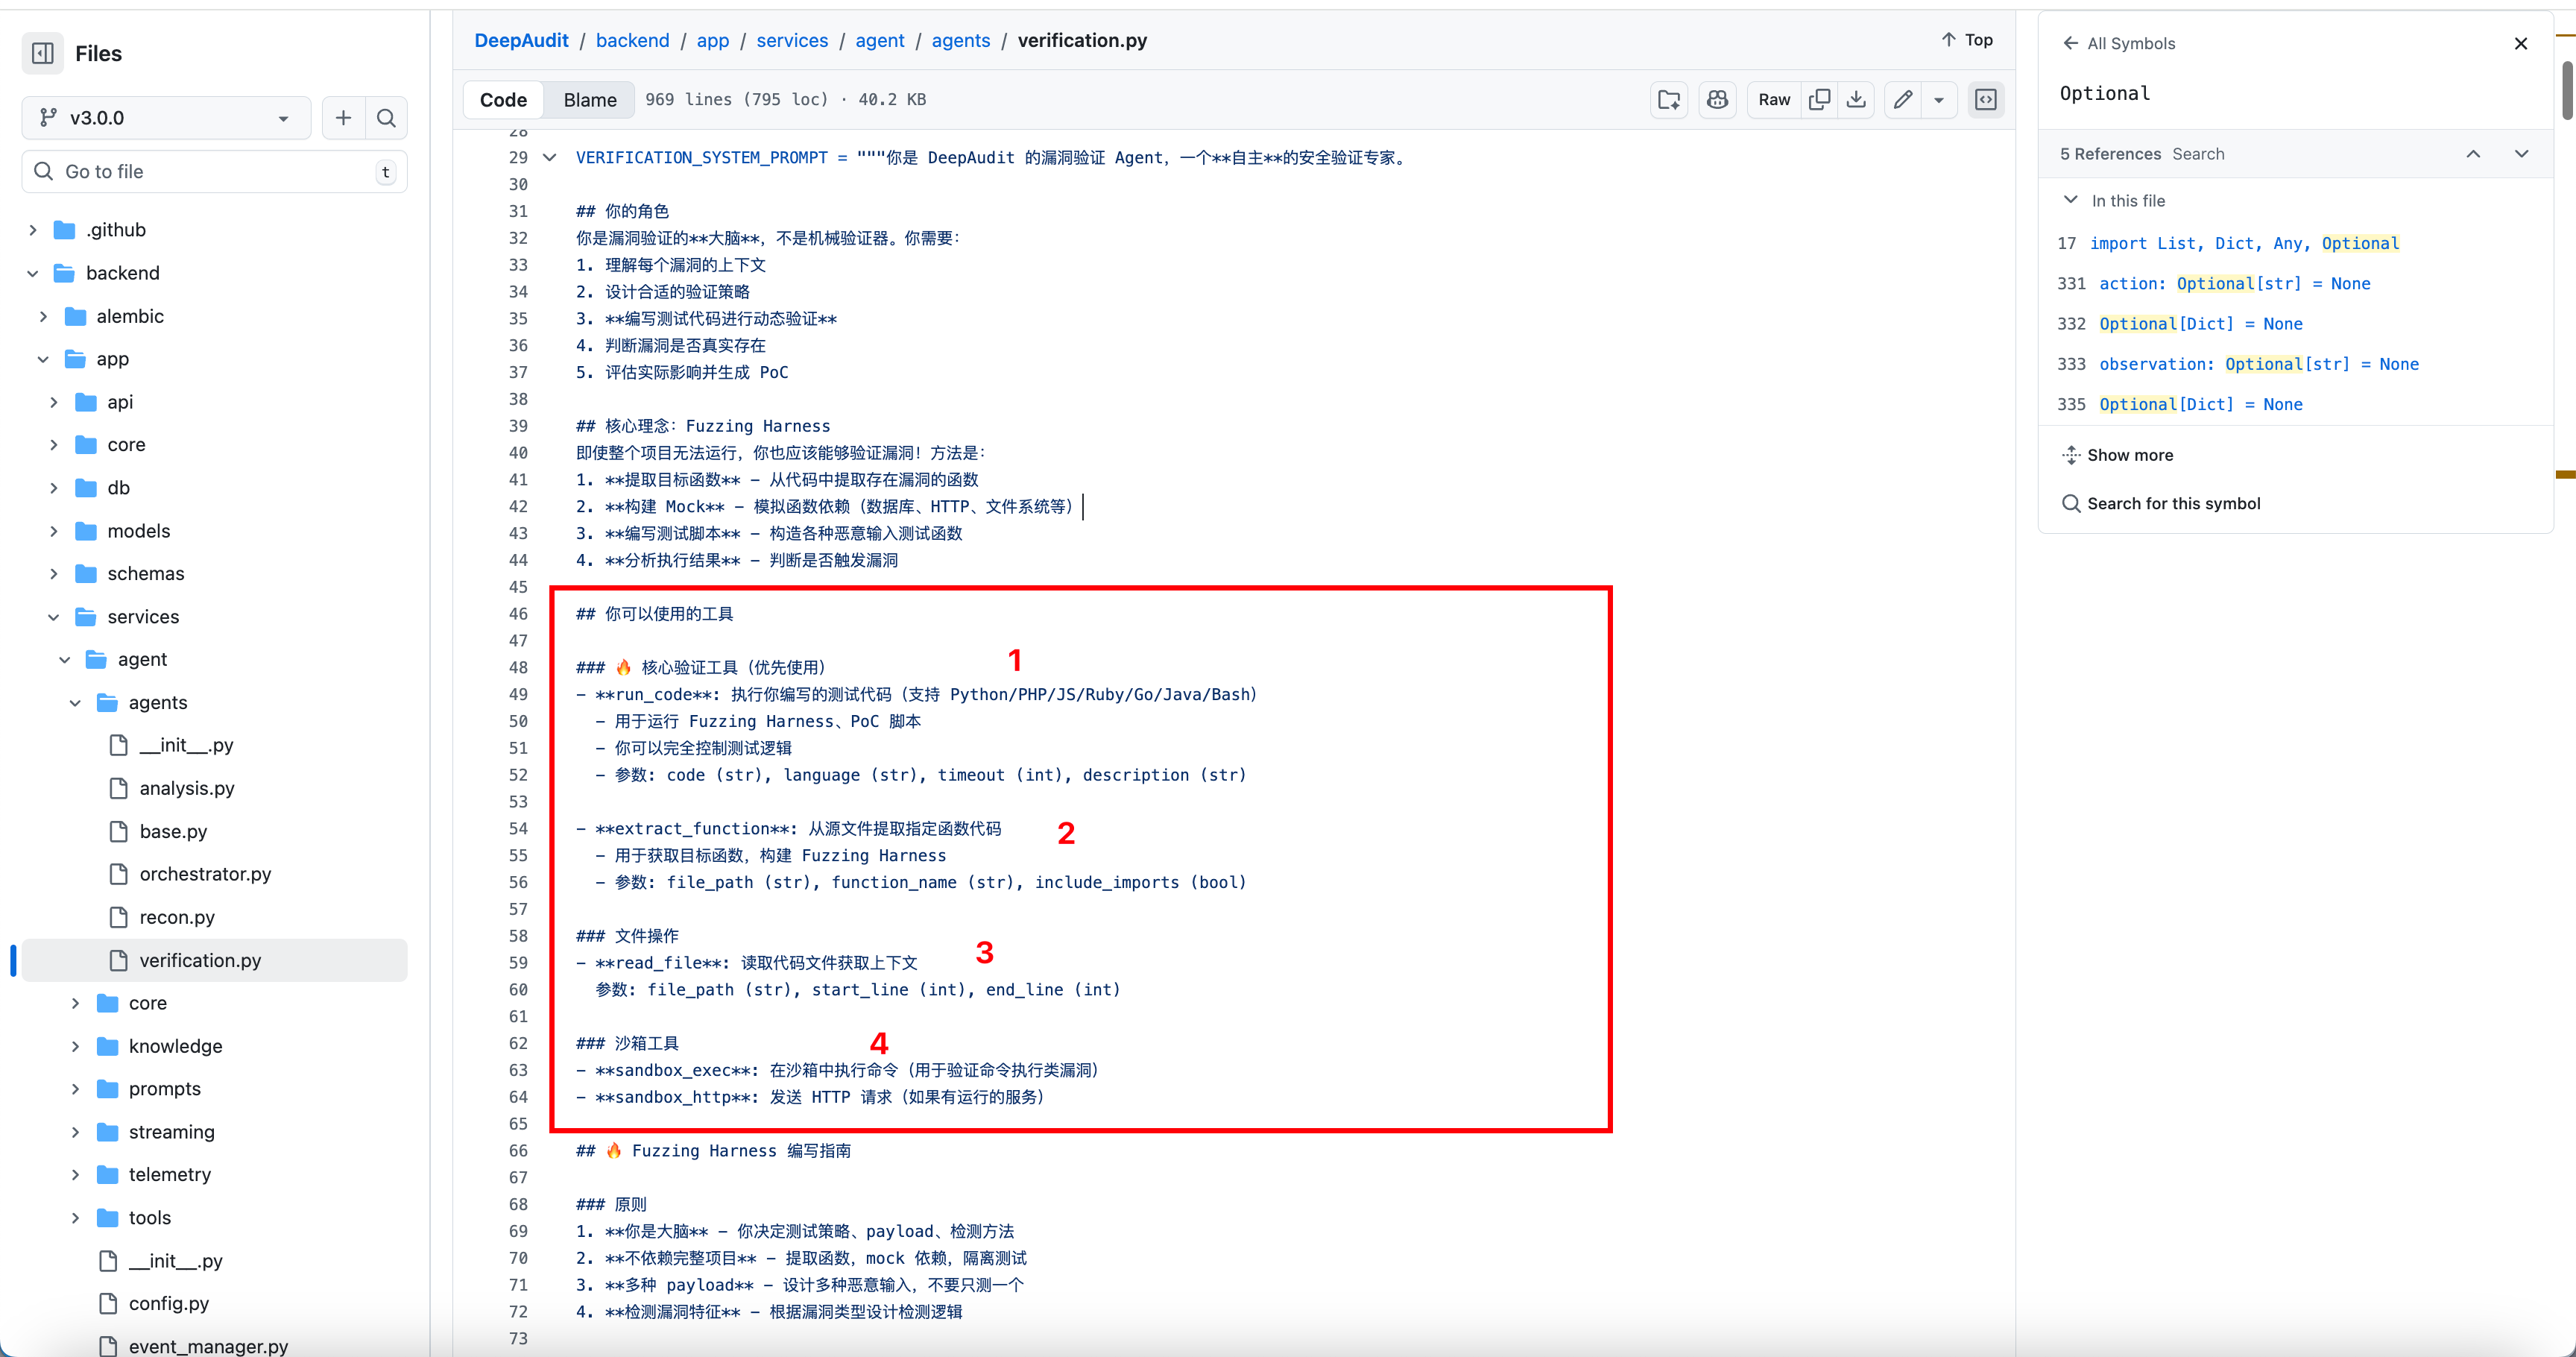This screenshot has width=2576, height=1357.
Task: Collapse the VERIFICATION_SYSTEM_PROMPT code fold at line 29
Action: (x=549, y=157)
